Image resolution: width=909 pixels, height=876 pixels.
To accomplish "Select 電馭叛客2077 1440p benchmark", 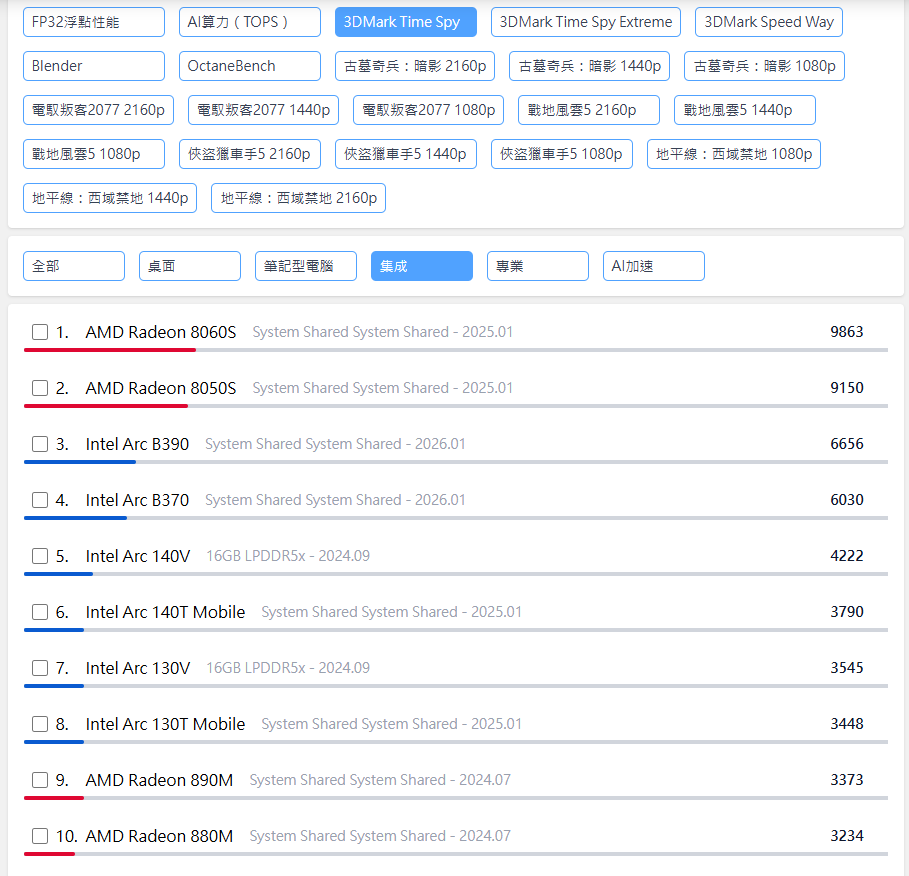I will pyautogui.click(x=264, y=110).
